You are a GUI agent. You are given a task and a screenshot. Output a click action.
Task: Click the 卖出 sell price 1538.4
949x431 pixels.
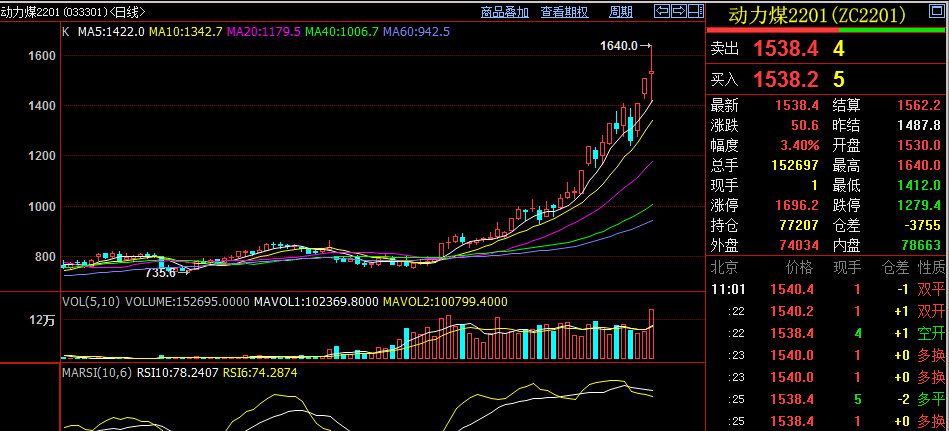(785, 48)
